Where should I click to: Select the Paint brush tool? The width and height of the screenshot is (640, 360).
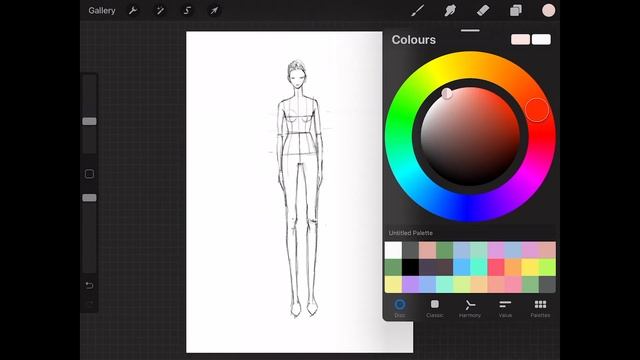click(x=417, y=11)
